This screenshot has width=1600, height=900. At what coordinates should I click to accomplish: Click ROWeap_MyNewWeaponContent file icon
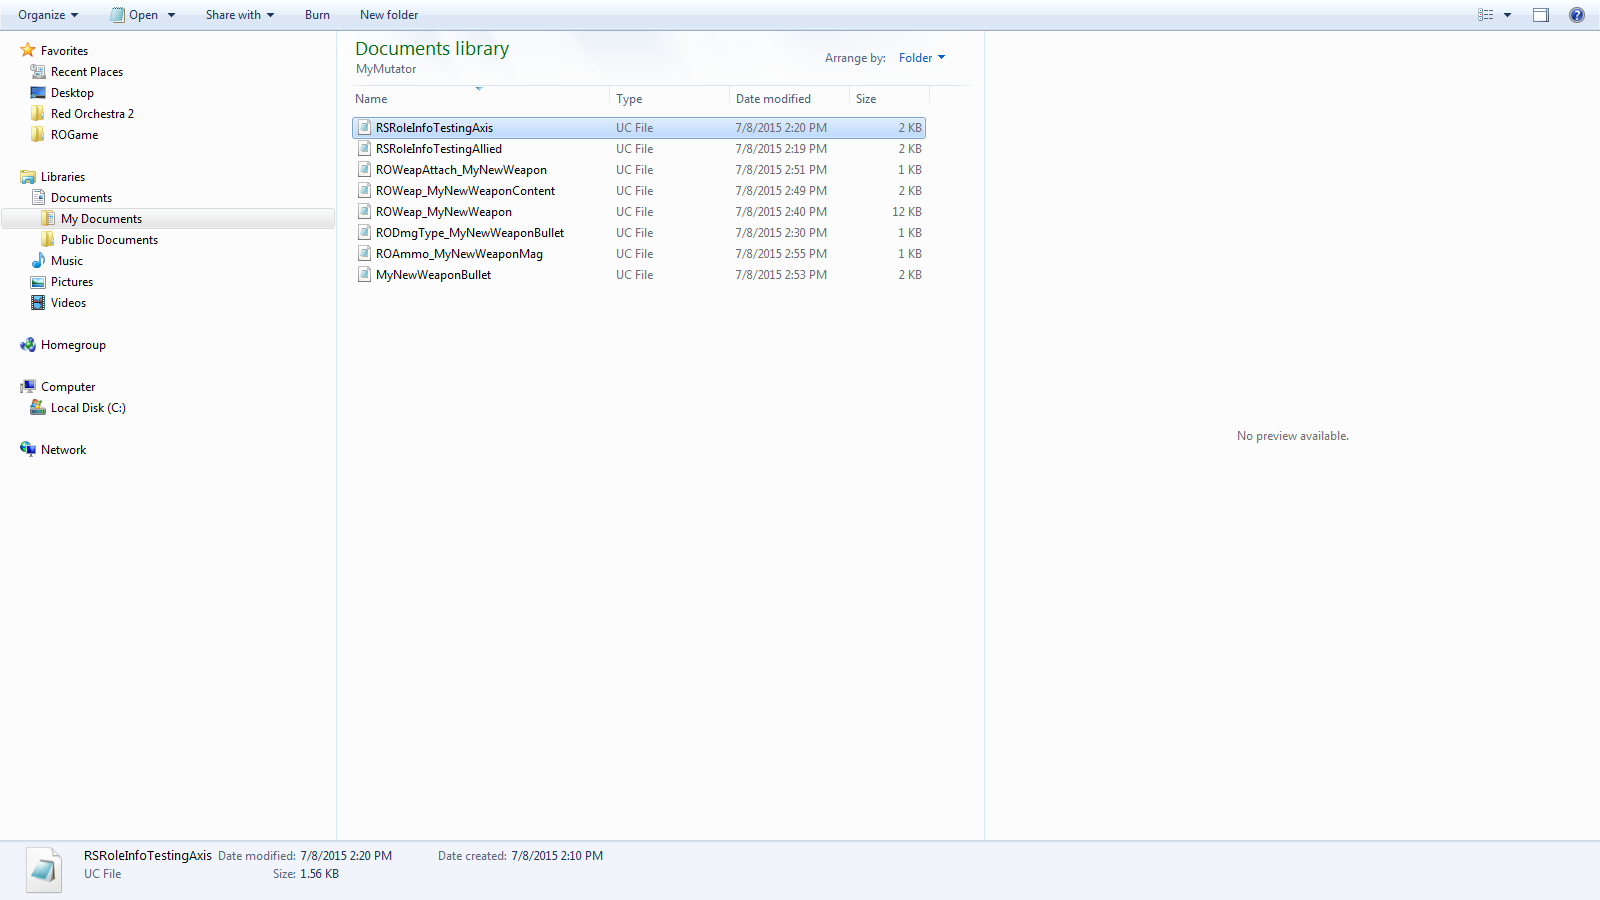364,191
